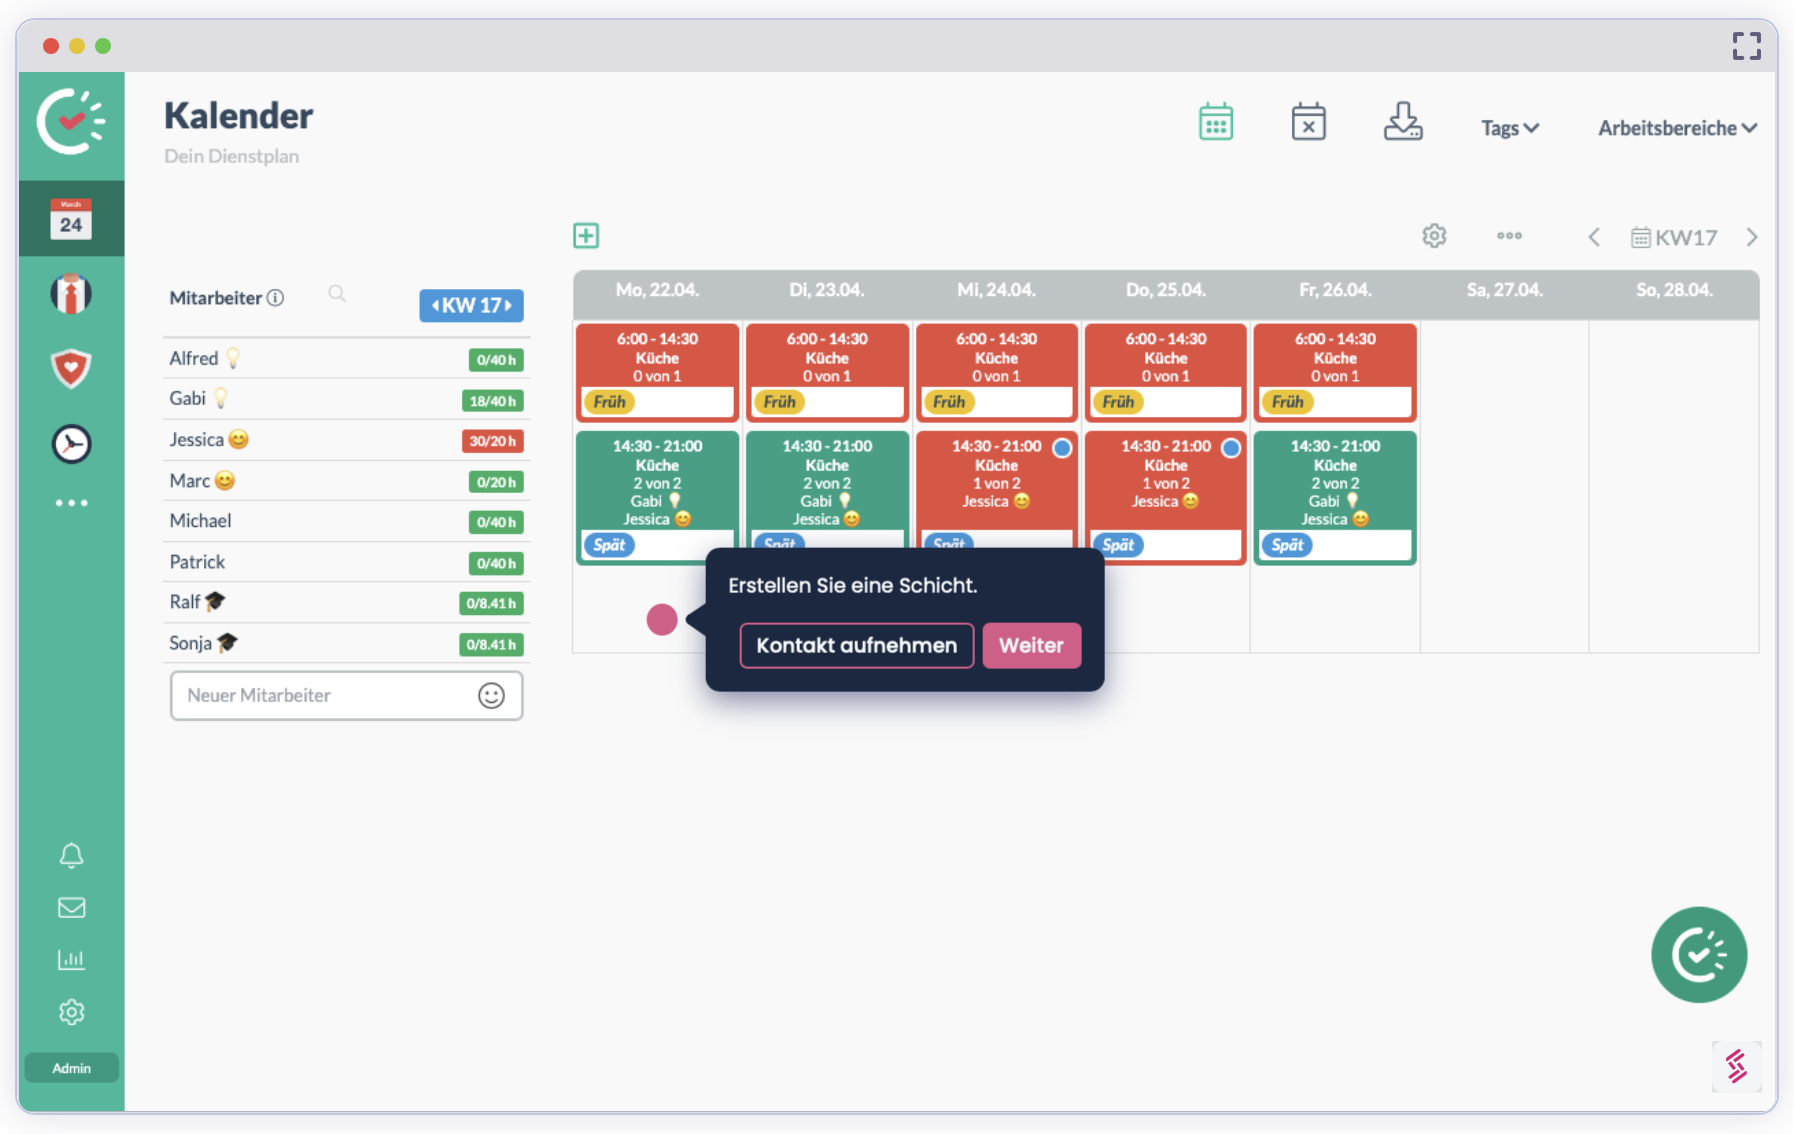The height and width of the screenshot is (1134, 1794).
Task: Open the messages envelope icon
Action: coord(71,908)
